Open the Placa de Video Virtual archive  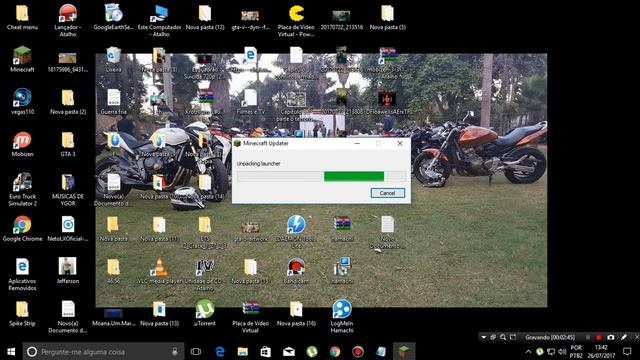[250, 317]
